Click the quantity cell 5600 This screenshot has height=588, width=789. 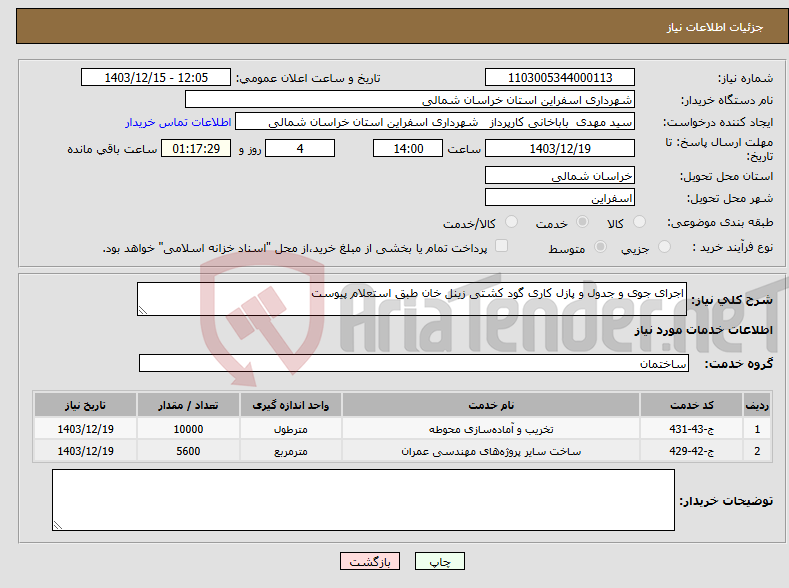[x=188, y=451]
